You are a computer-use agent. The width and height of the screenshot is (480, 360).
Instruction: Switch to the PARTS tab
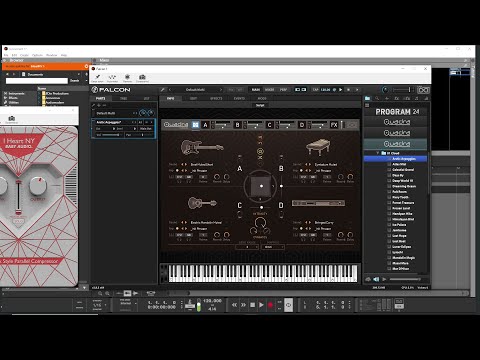(x=100, y=99)
